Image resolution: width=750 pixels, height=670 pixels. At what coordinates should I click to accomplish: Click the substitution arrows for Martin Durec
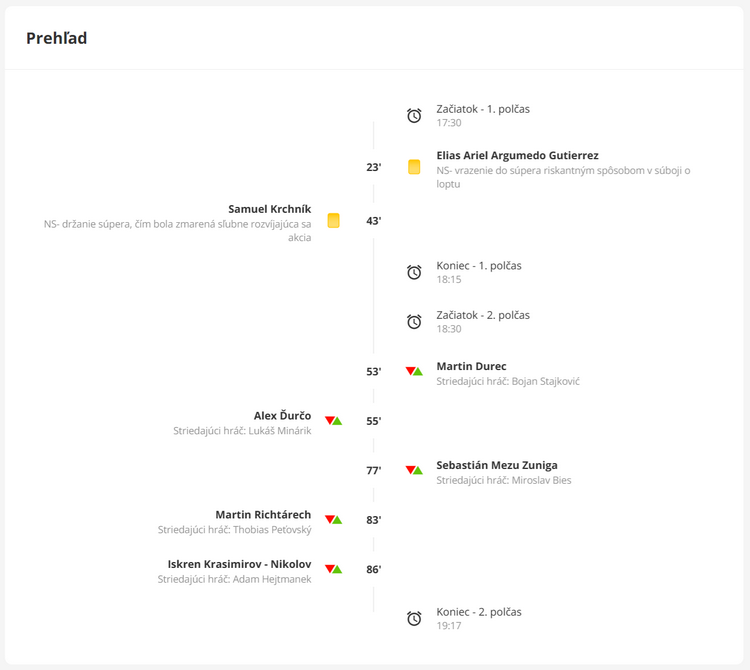point(414,371)
